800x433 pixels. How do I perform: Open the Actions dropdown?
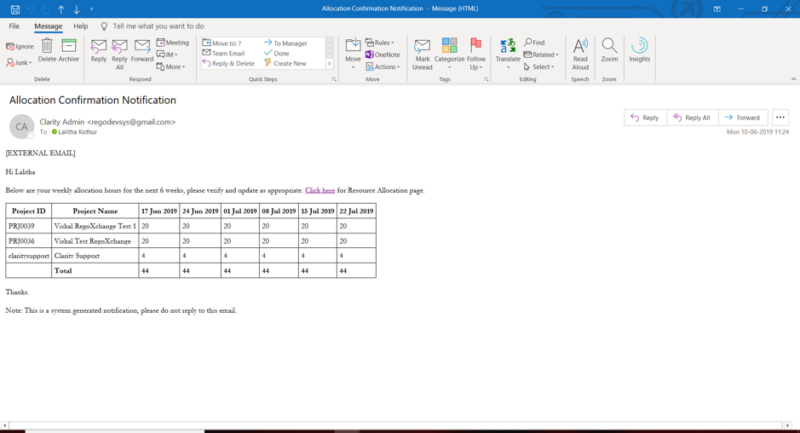(x=383, y=67)
